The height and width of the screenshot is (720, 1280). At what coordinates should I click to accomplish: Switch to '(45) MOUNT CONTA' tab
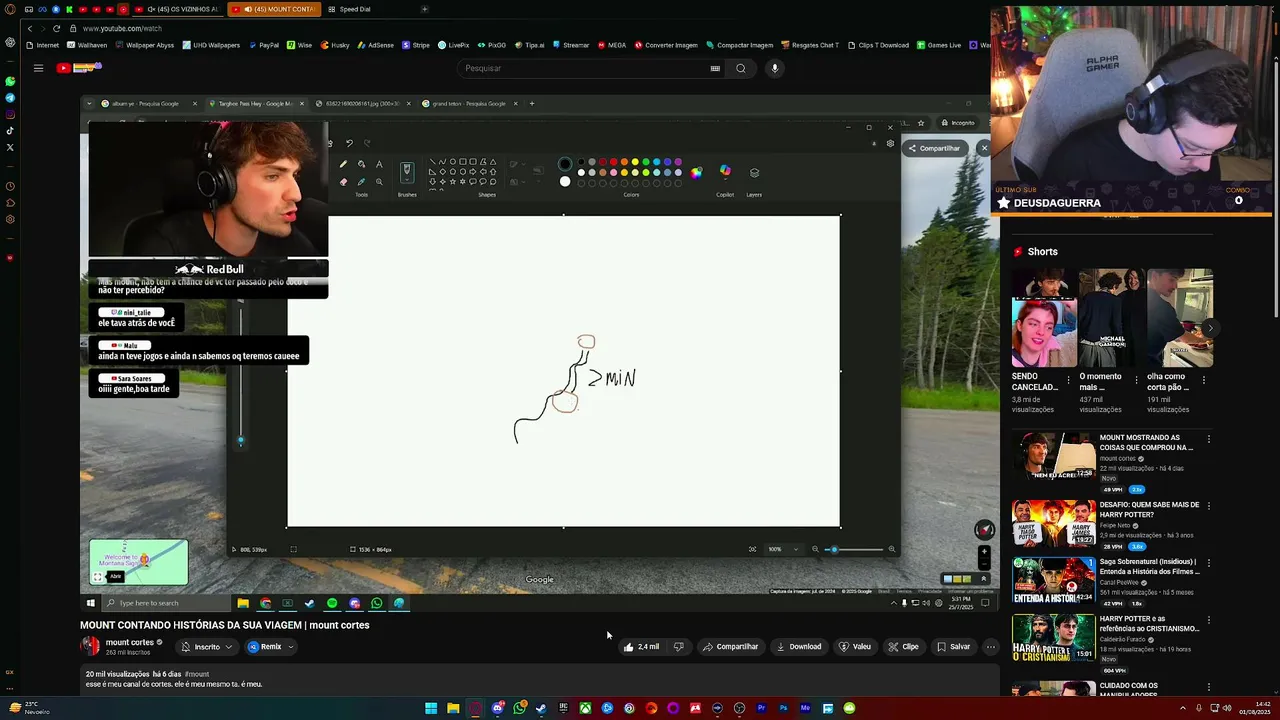coord(275,9)
